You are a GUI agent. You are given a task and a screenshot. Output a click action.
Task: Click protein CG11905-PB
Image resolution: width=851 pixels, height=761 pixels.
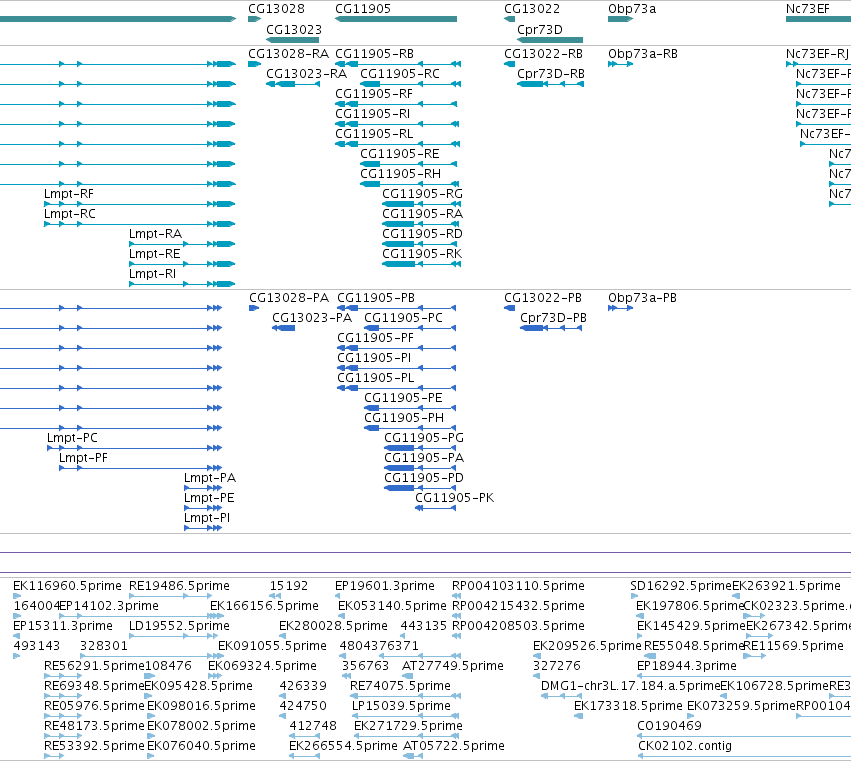click(376, 298)
